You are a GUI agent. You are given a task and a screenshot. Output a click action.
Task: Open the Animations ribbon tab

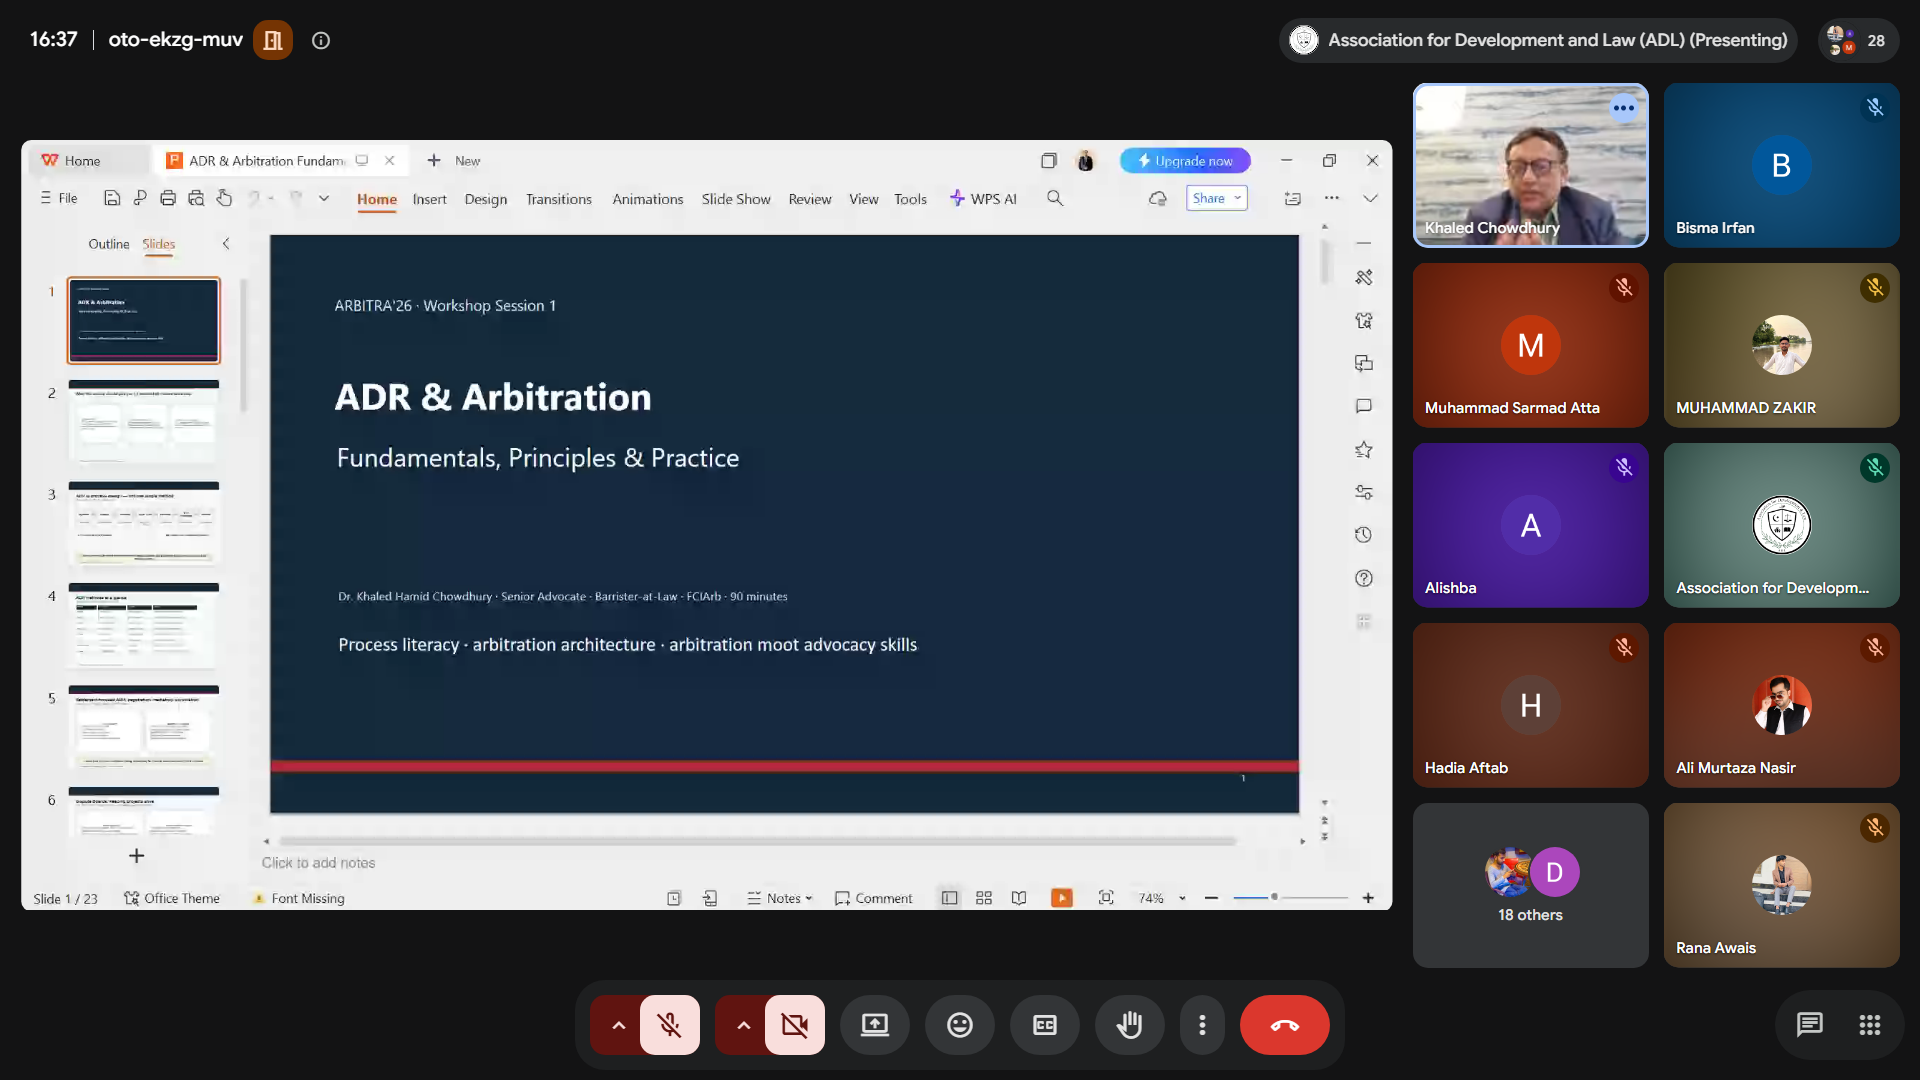click(648, 199)
